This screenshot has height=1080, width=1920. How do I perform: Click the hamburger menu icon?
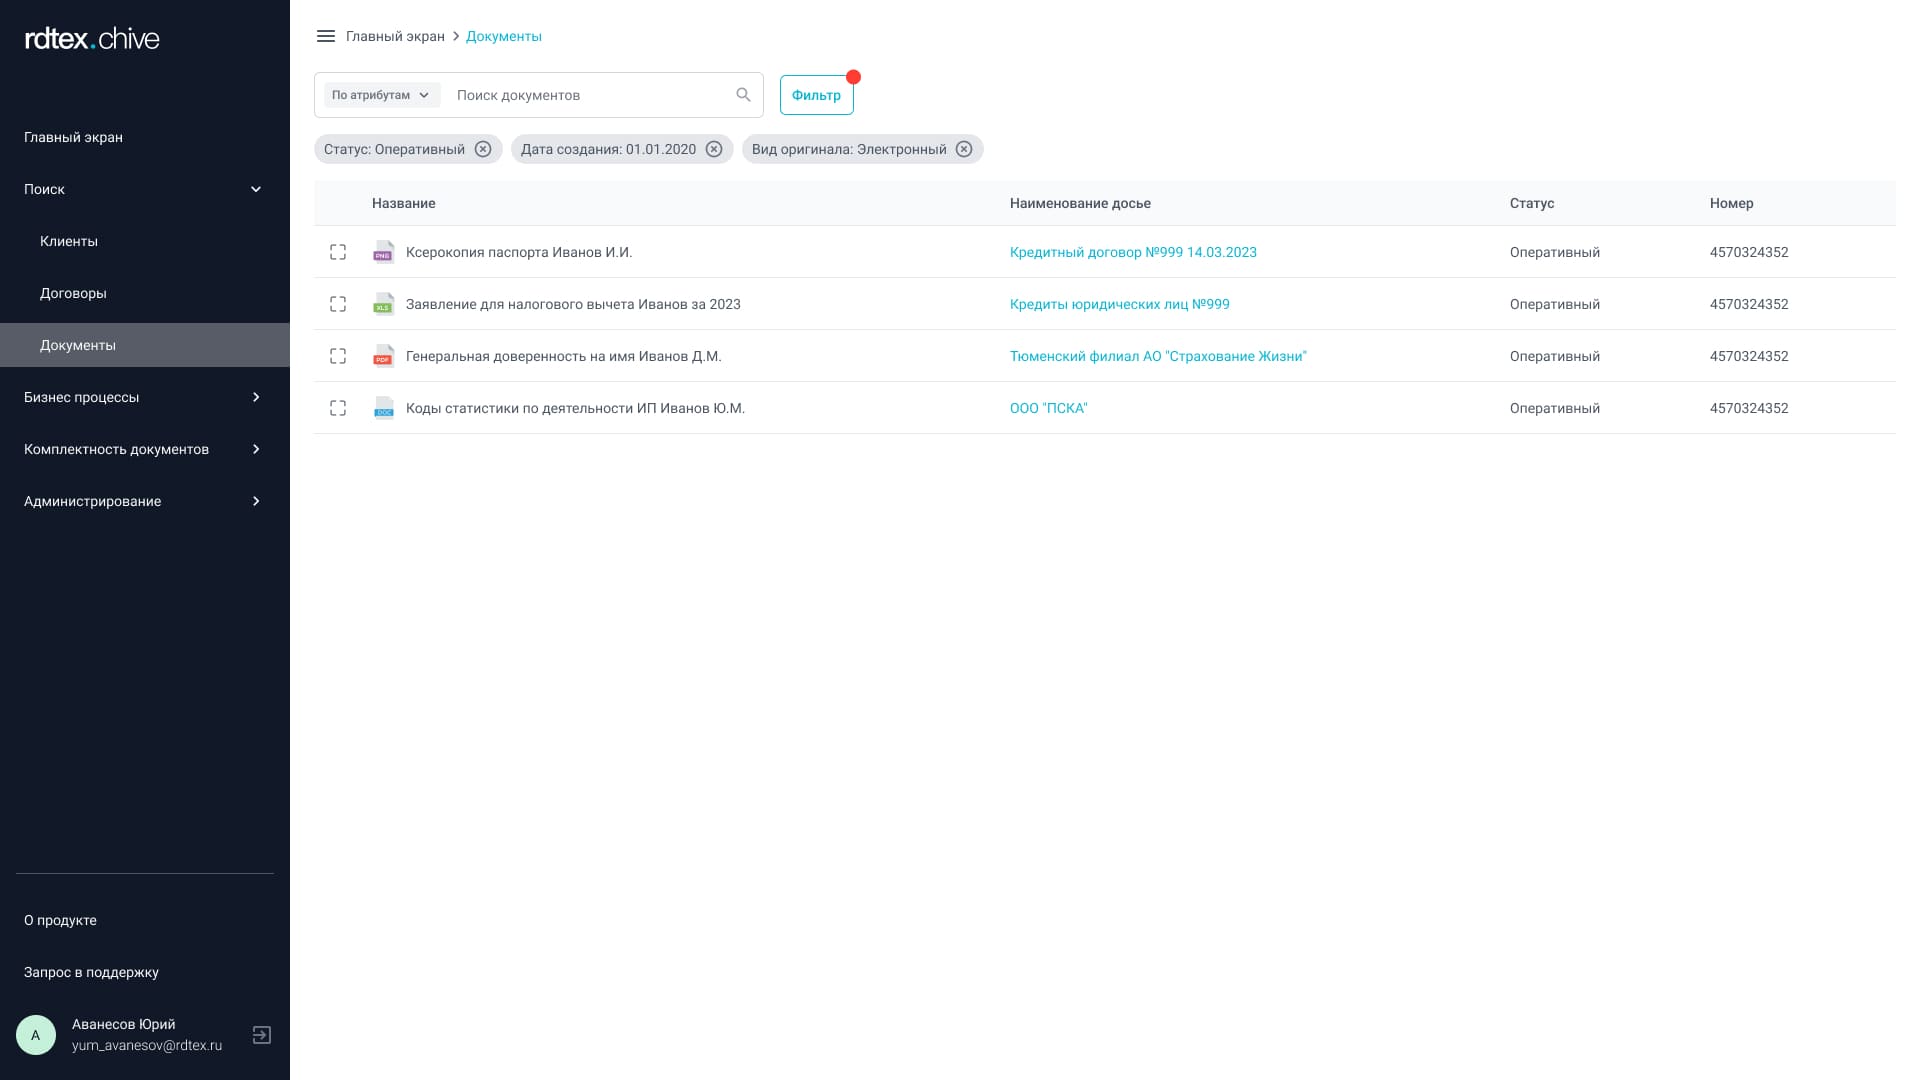click(x=325, y=36)
